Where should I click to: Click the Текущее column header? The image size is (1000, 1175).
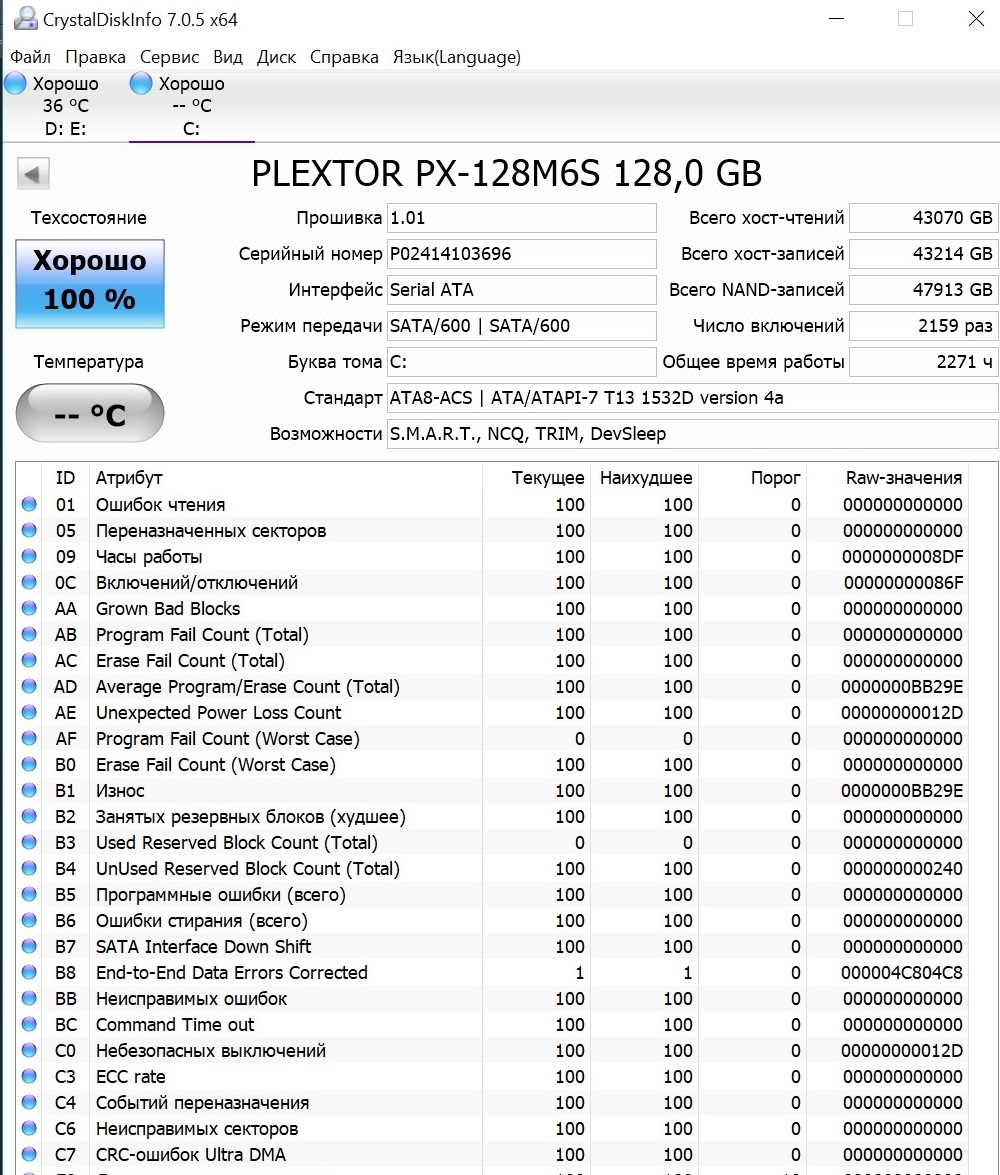pyautogui.click(x=548, y=478)
